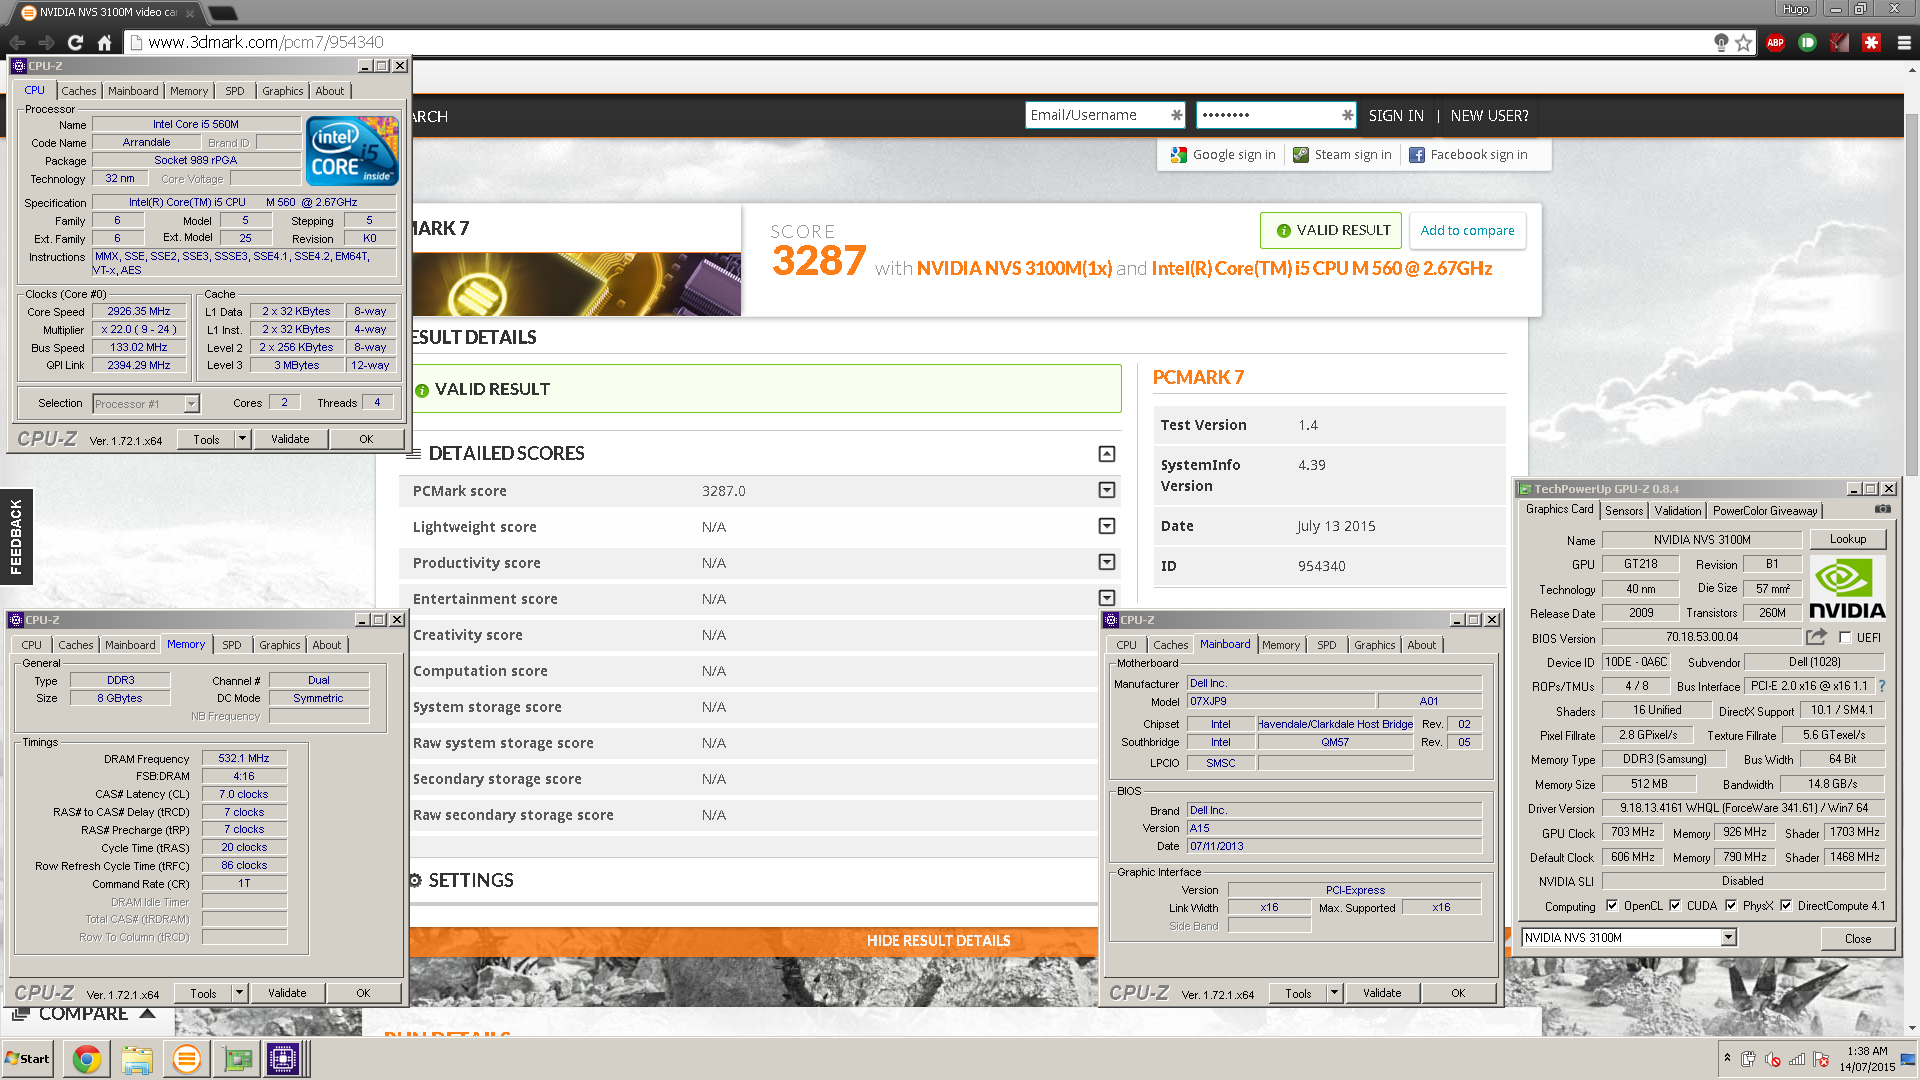Go to the browser home page

104,43
